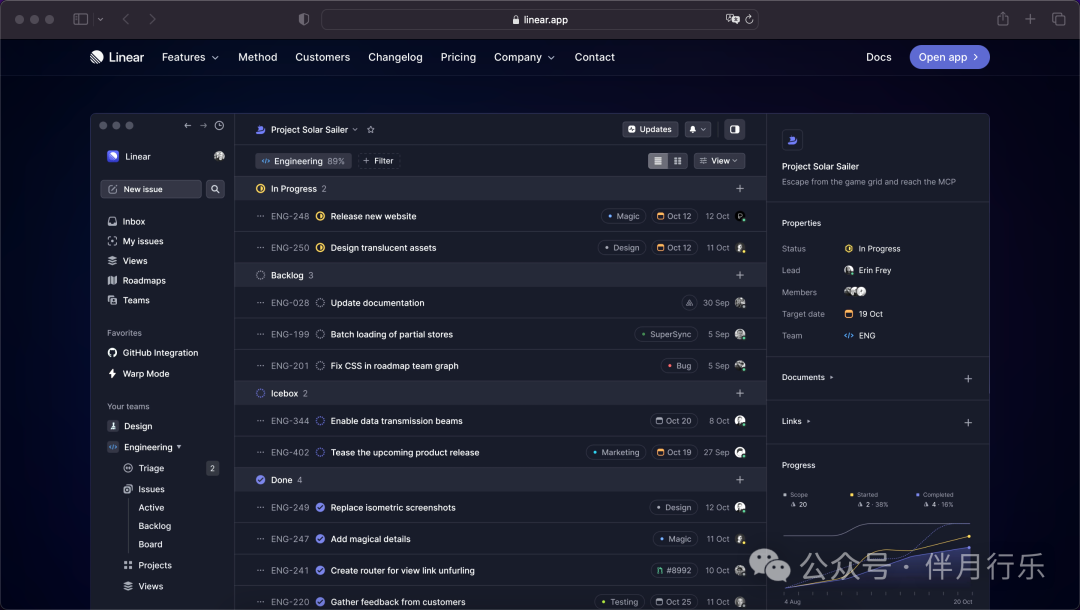Toggle the right details sidebar panel
Screen dimensions: 1080x610
pyautogui.click(x=735, y=129)
